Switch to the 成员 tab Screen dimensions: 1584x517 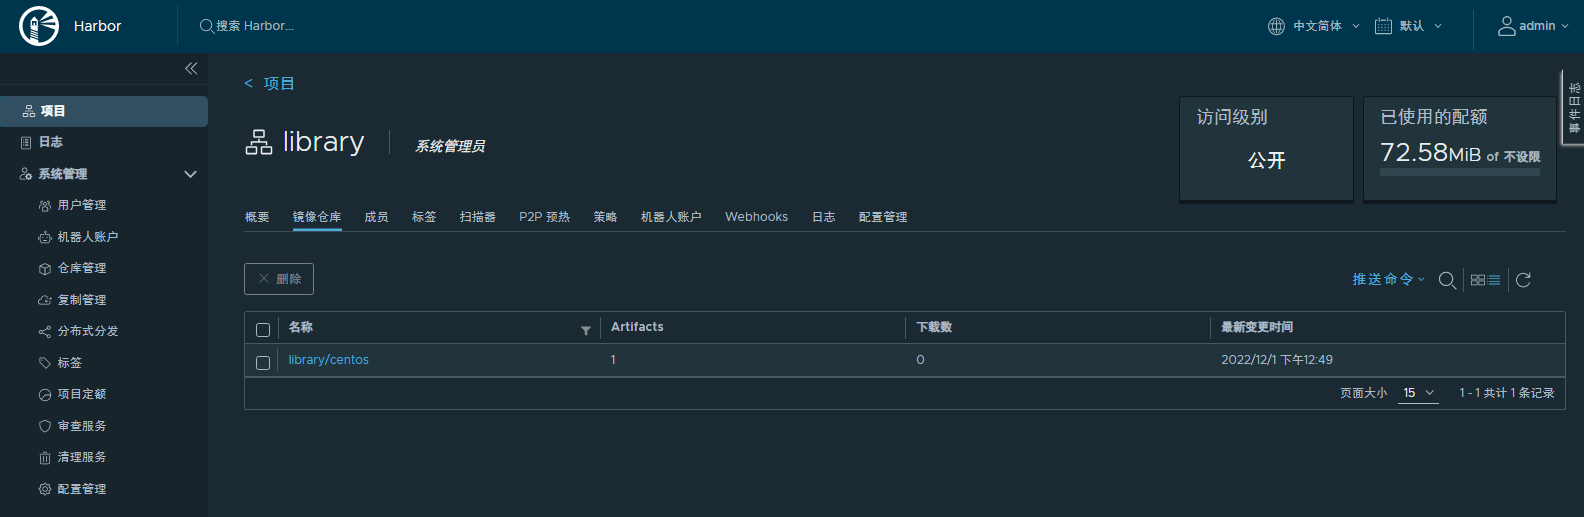[376, 217]
